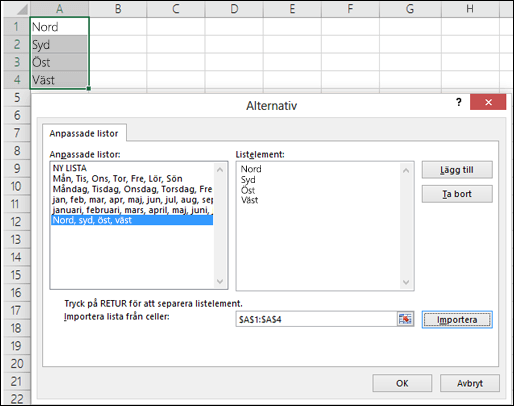Select cell A4 containing Väst
The height and width of the screenshot is (406, 514).
(59, 80)
